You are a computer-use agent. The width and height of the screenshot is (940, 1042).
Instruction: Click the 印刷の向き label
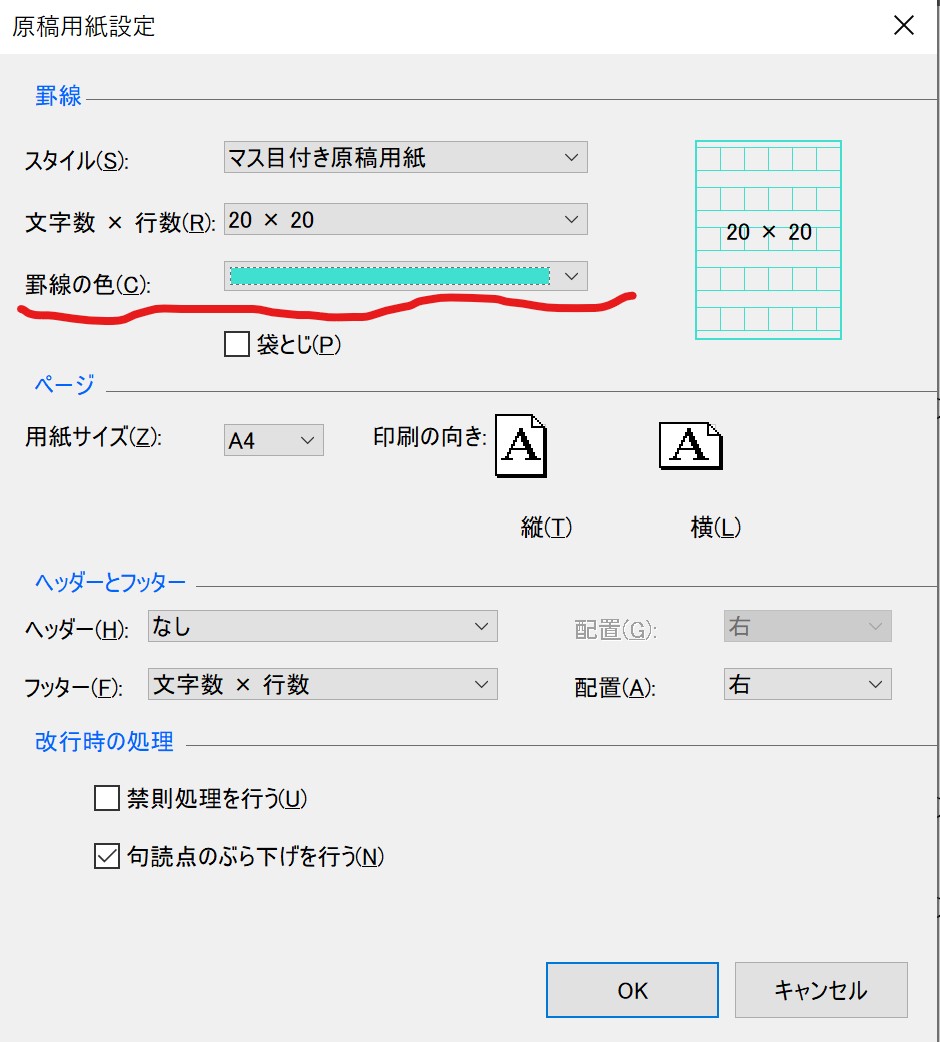430,437
